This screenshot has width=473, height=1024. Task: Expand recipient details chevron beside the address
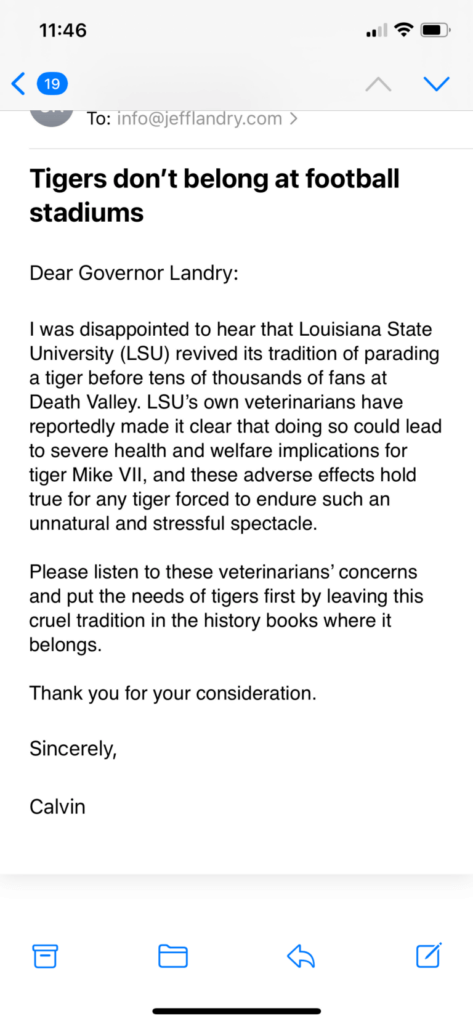[x=294, y=119]
